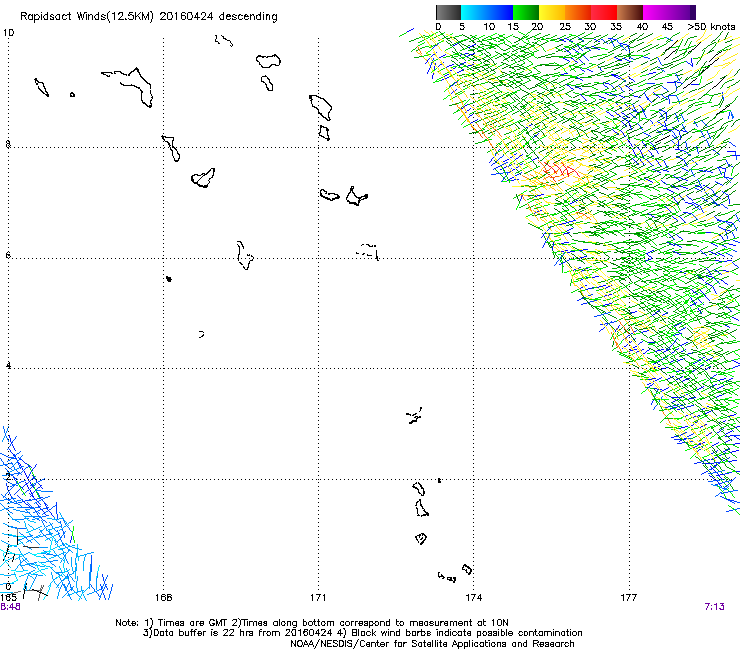
Task: Click the '40' legend scale label
Action: tap(642, 27)
